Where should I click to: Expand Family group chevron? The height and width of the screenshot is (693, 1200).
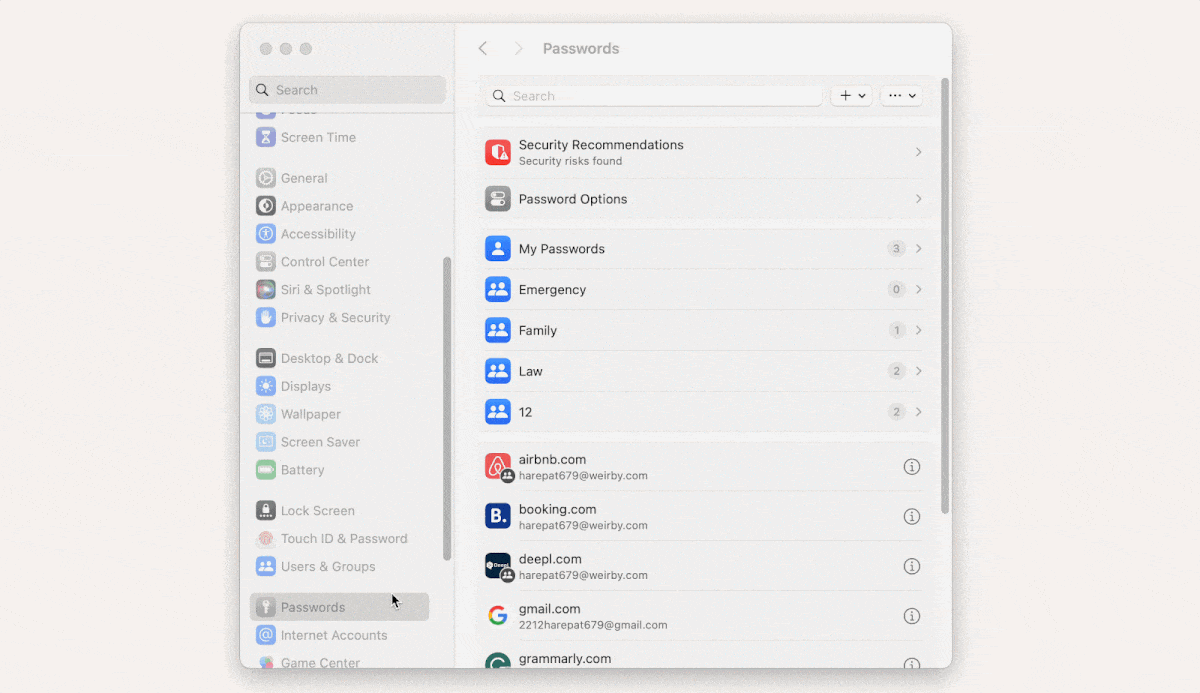pyautogui.click(x=919, y=330)
